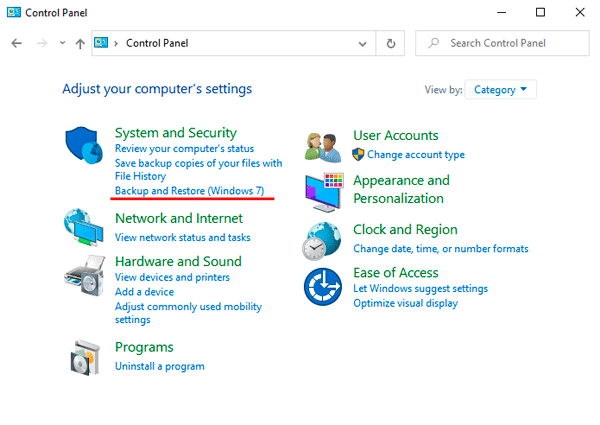Click Control Panel breadcrumb in address bar
600x425 pixels.
pos(157,43)
